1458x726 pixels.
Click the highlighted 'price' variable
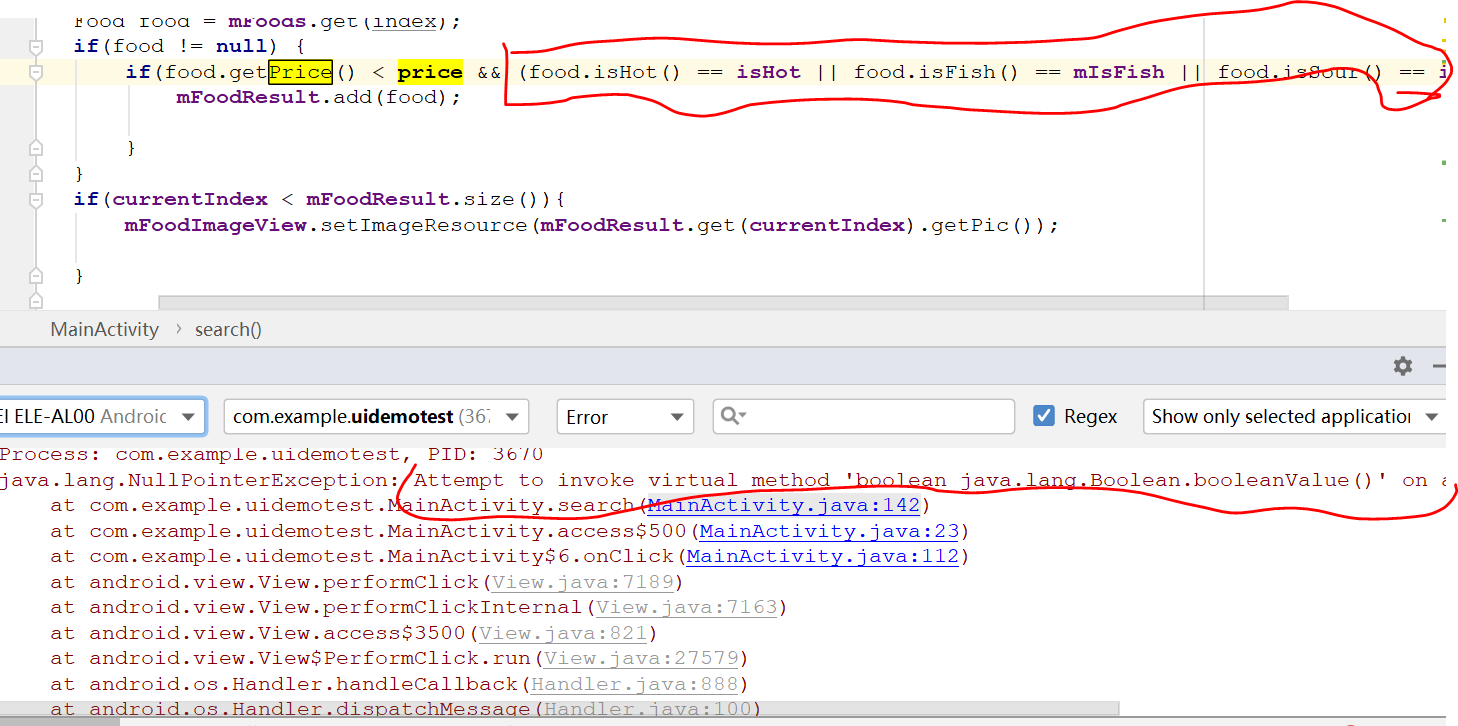pyautogui.click(x=430, y=72)
